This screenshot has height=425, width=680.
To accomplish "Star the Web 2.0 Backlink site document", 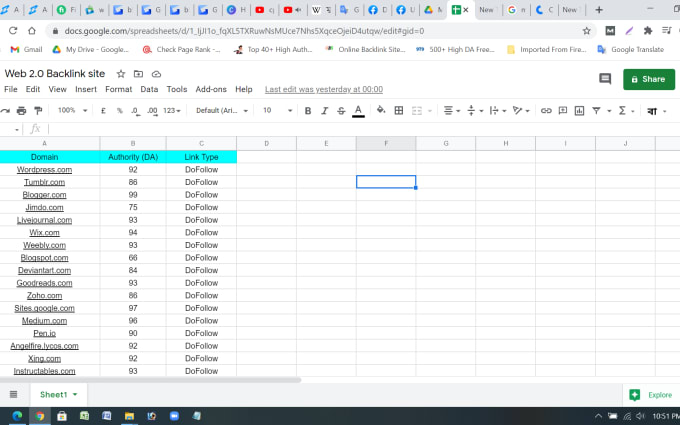I will coord(121,74).
